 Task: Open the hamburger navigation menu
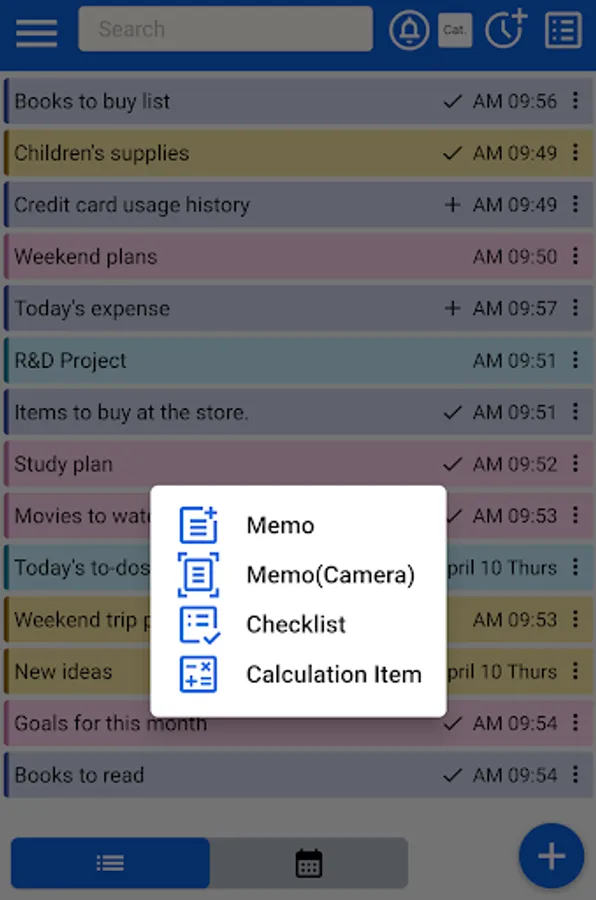pos(36,31)
